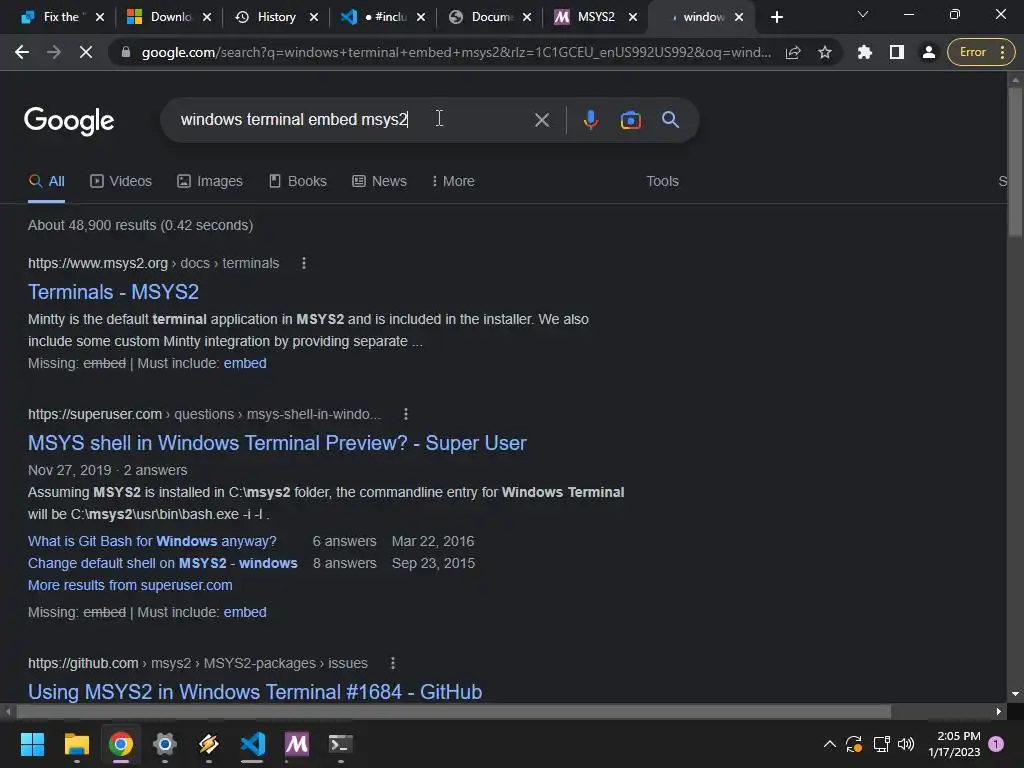The image size is (1024, 768).
Task: Click the Google logo
Action: point(69,121)
